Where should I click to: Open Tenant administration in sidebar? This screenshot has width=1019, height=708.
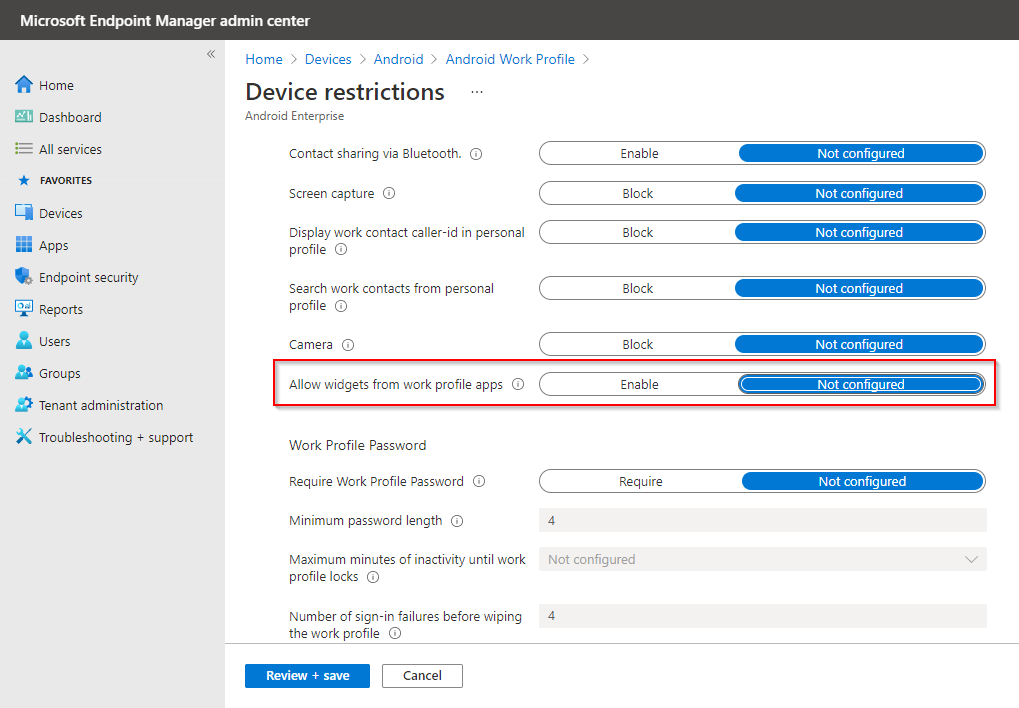pos(100,405)
